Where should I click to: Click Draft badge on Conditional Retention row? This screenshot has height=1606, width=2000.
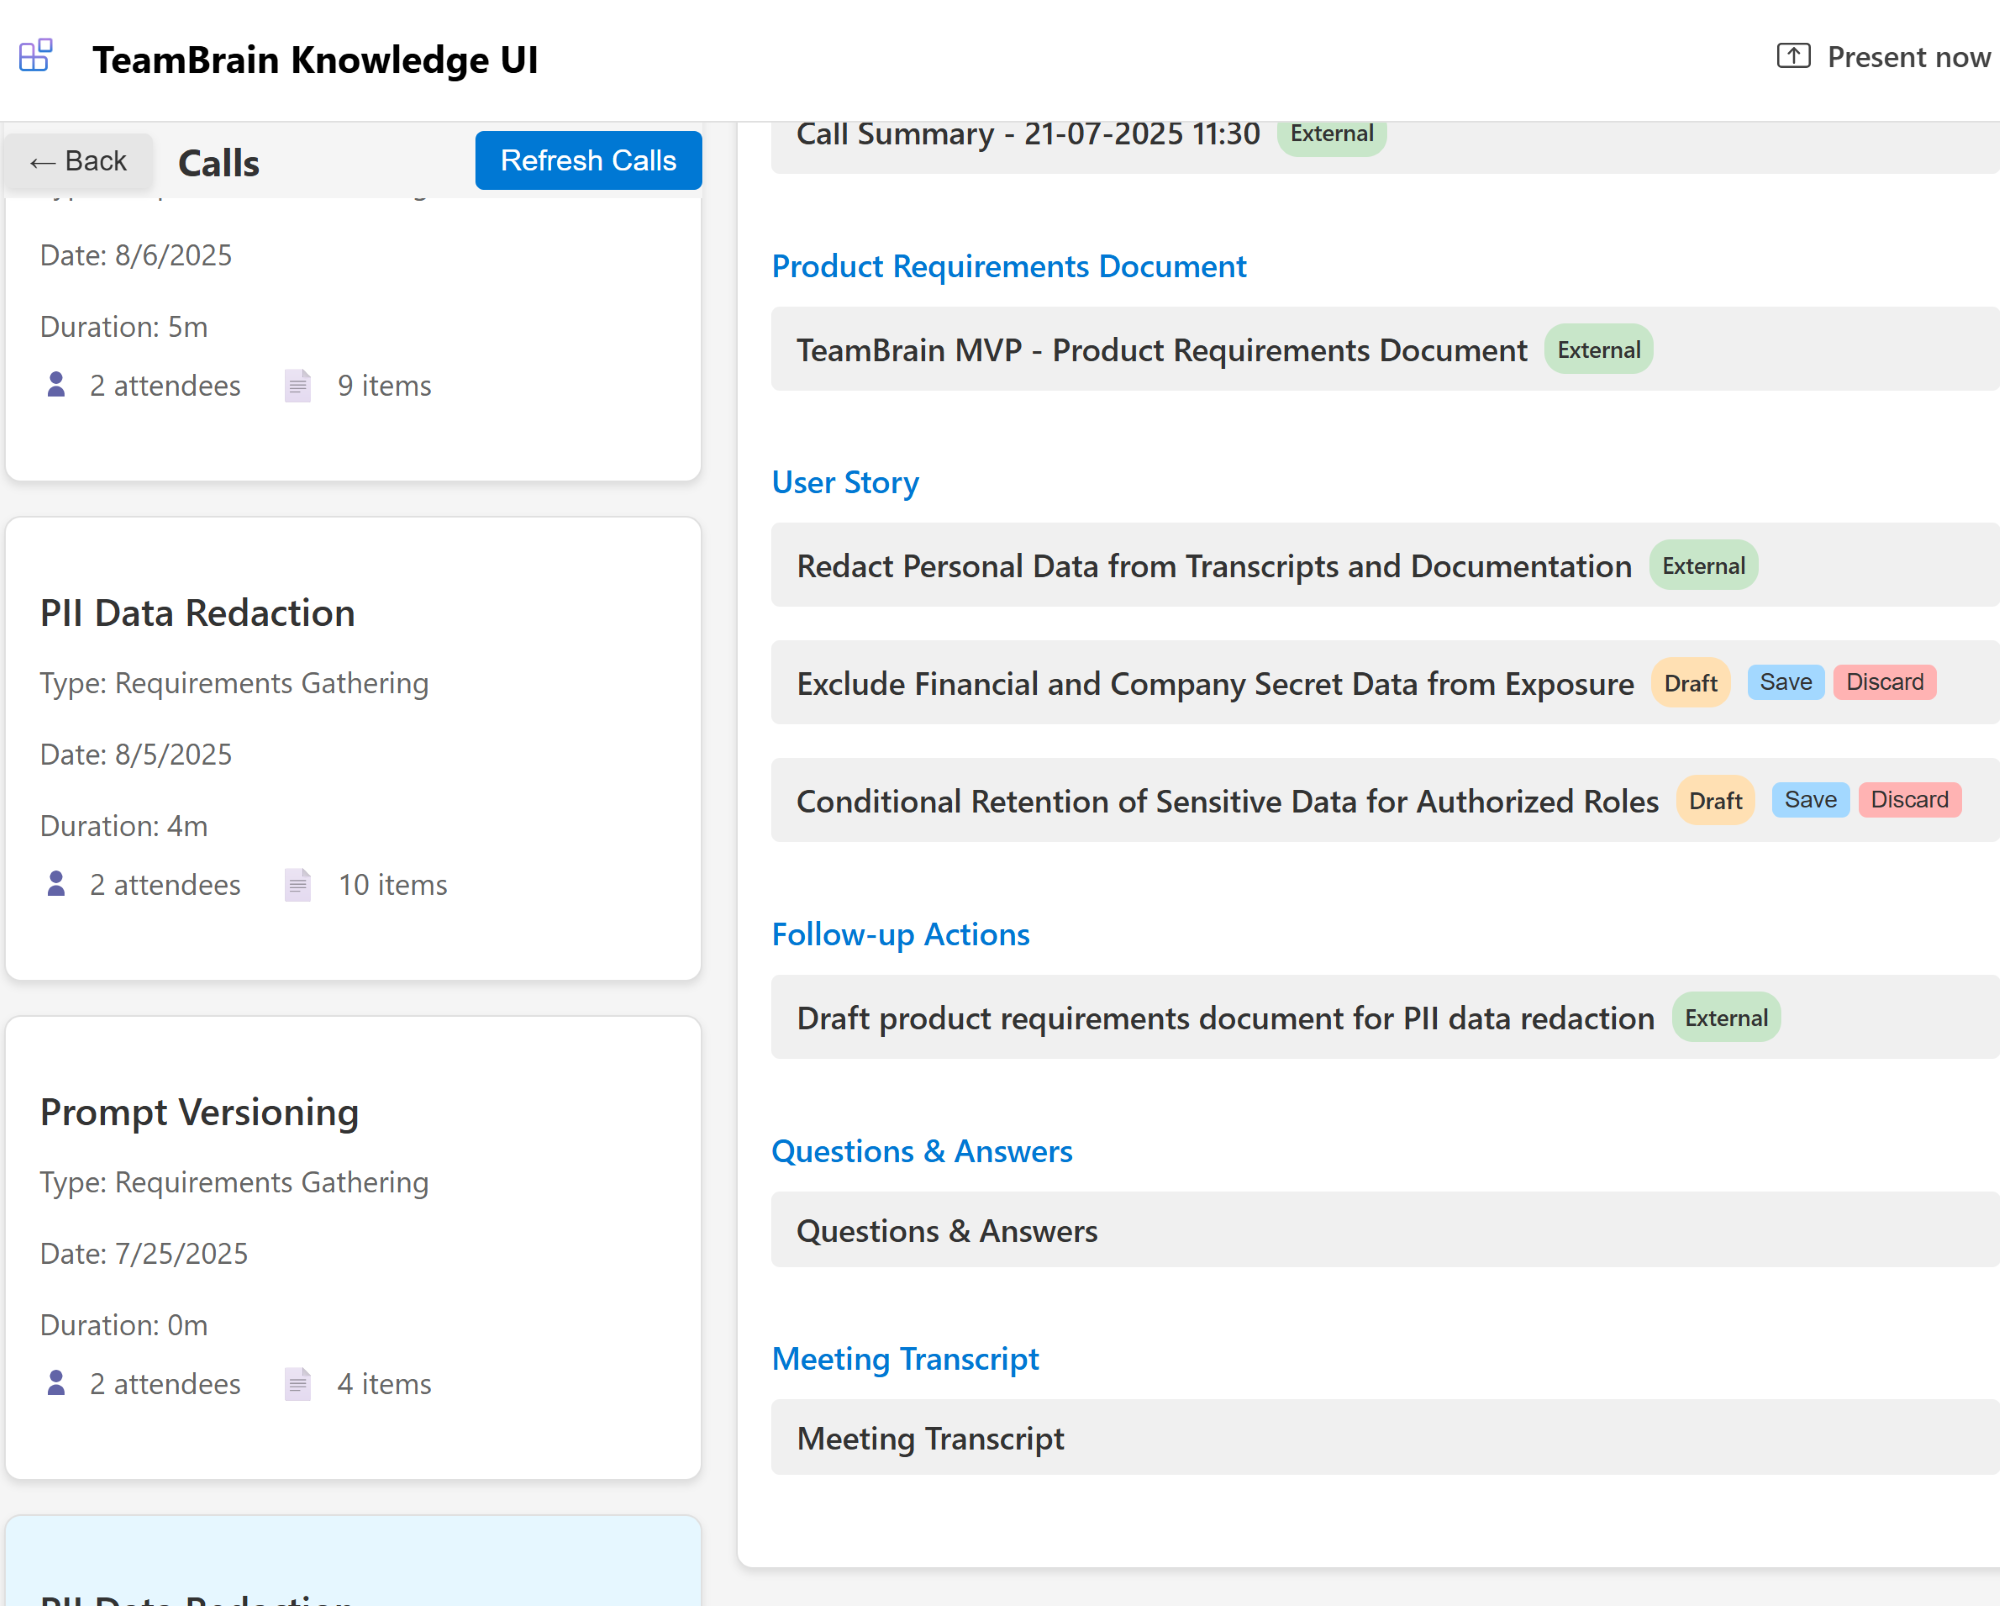click(1715, 801)
